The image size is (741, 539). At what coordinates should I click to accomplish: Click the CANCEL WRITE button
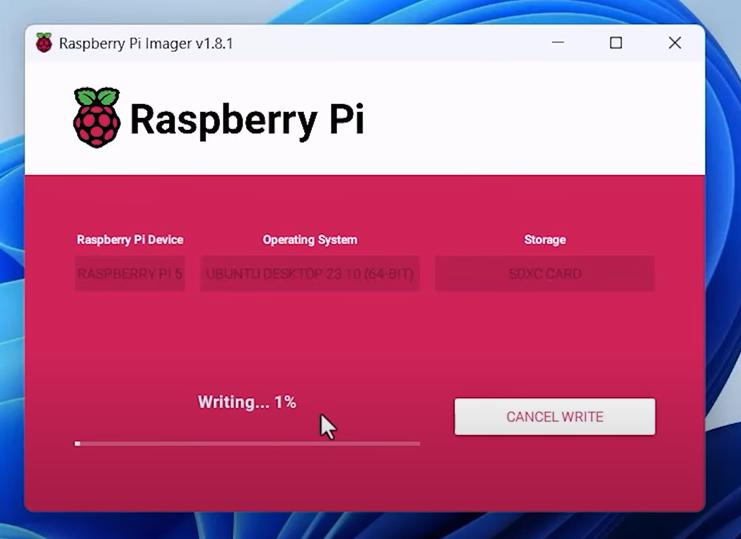pyautogui.click(x=555, y=417)
